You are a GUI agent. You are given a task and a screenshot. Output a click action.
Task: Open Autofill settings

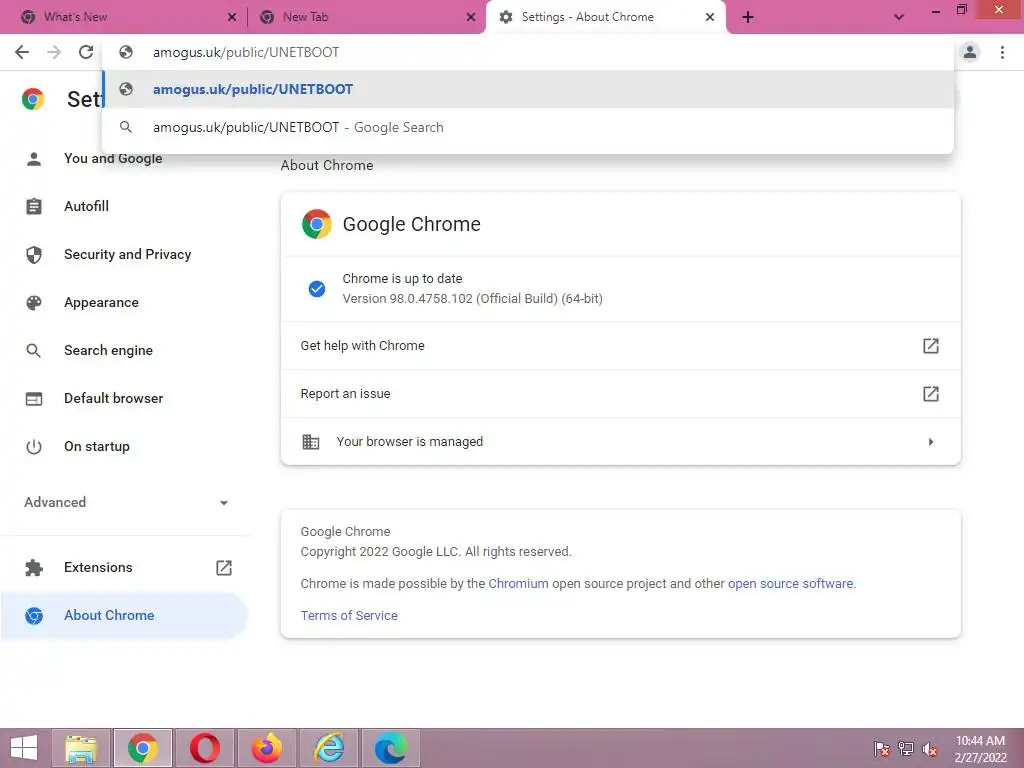86,206
